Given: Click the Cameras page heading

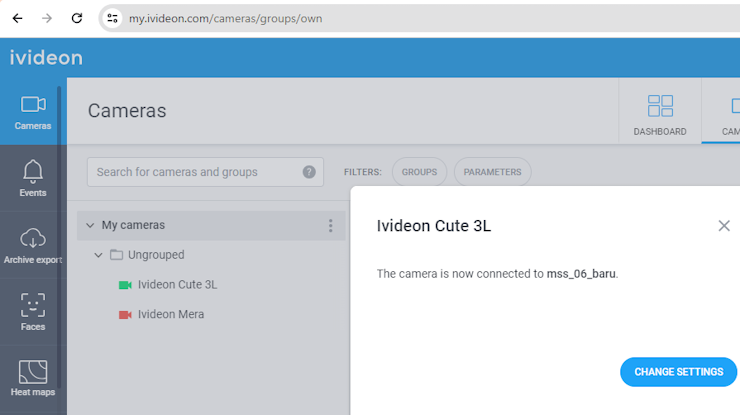Looking at the screenshot, I should pyautogui.click(x=127, y=111).
